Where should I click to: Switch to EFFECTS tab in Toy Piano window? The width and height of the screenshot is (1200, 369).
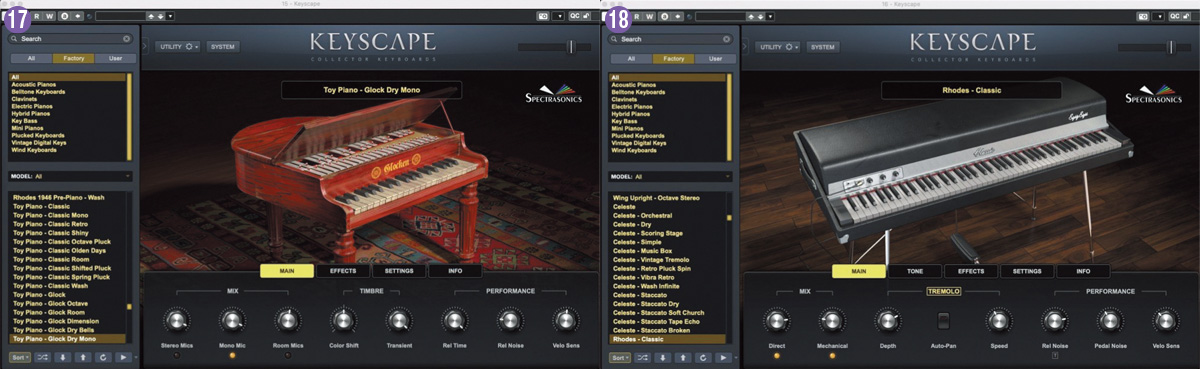coord(344,271)
